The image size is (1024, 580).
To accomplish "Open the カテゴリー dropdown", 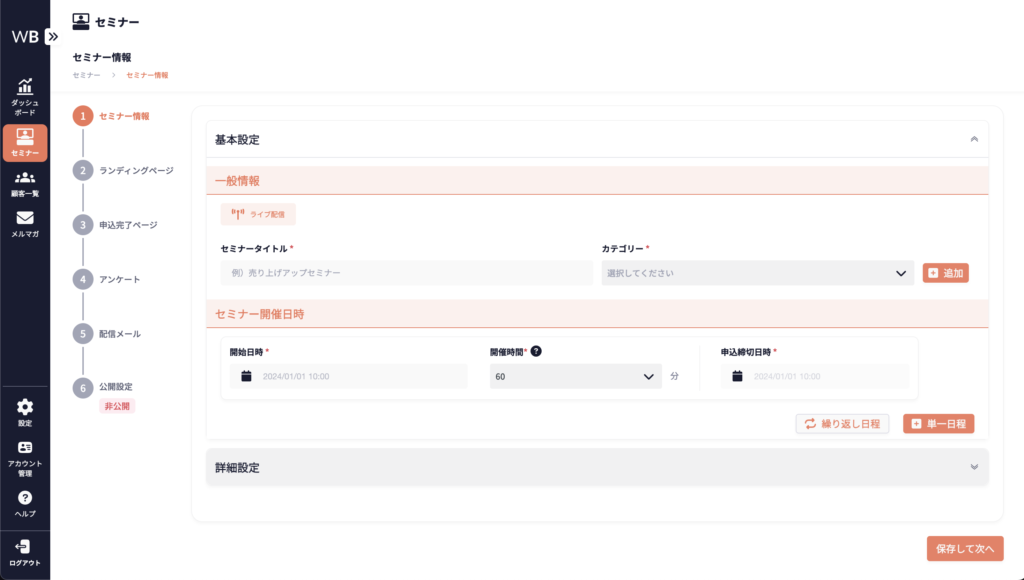I will pos(757,273).
